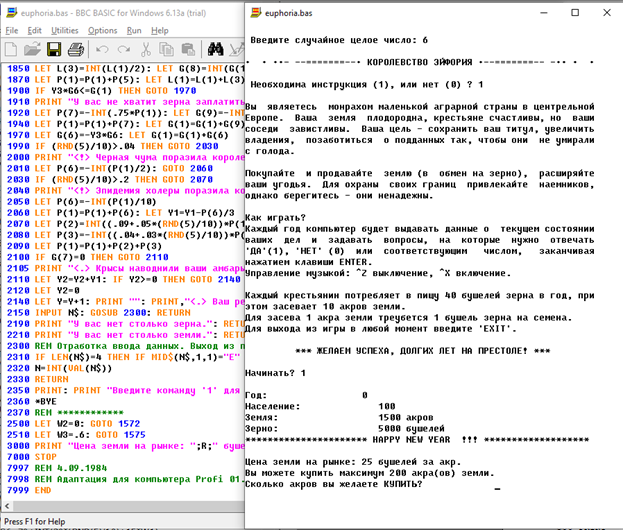
Task: Close the euphoria.bas output window
Action: coord(606,13)
